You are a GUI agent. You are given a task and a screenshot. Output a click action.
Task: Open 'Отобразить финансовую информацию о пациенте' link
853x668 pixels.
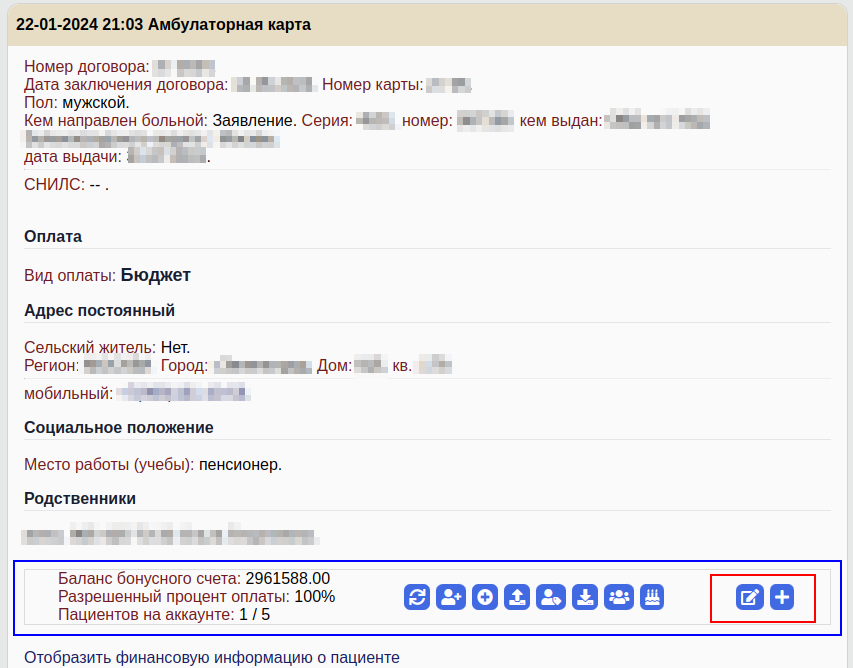(212, 657)
